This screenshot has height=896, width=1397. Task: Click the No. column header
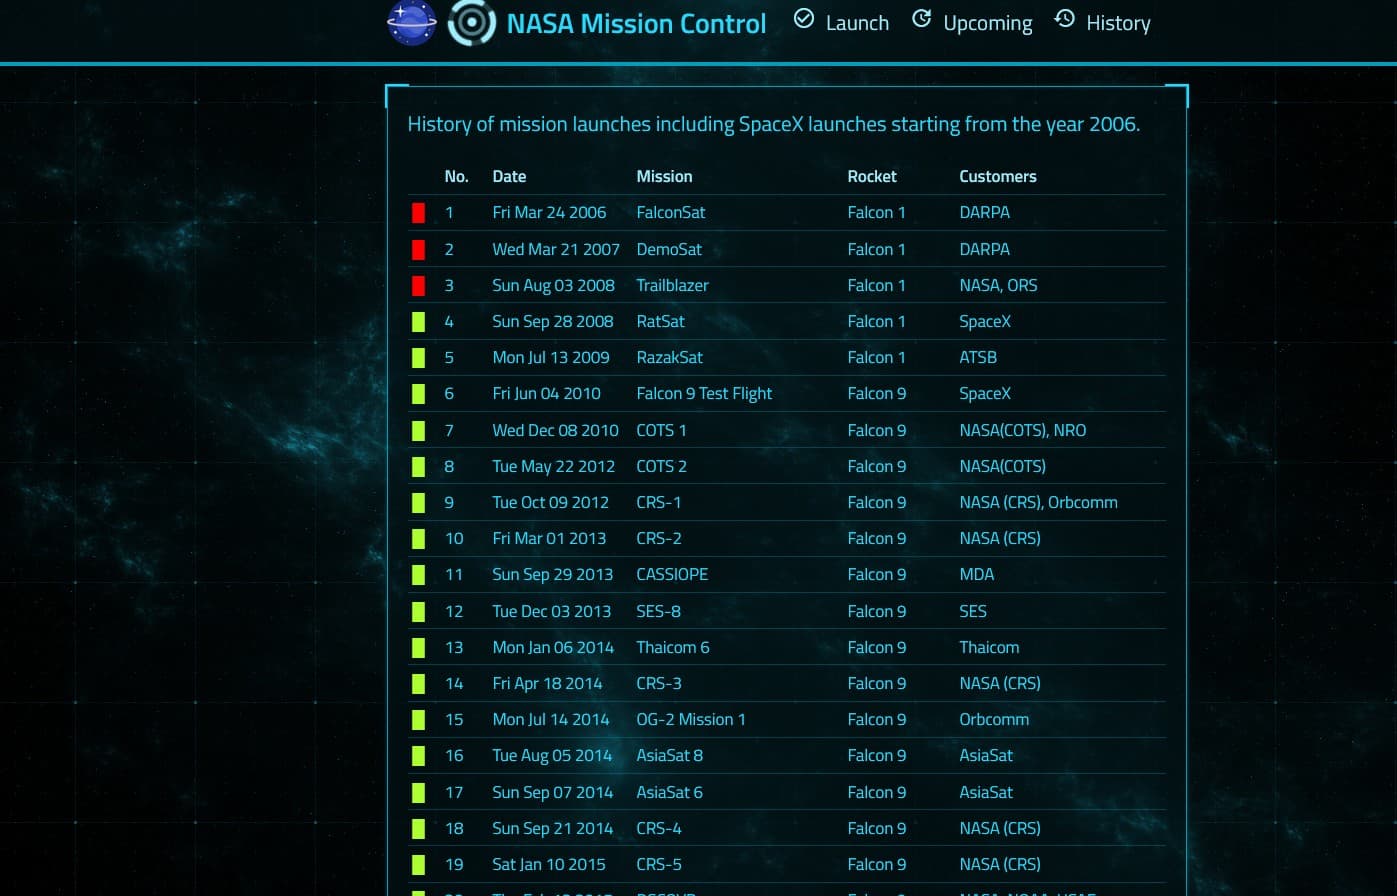pyautogui.click(x=456, y=176)
